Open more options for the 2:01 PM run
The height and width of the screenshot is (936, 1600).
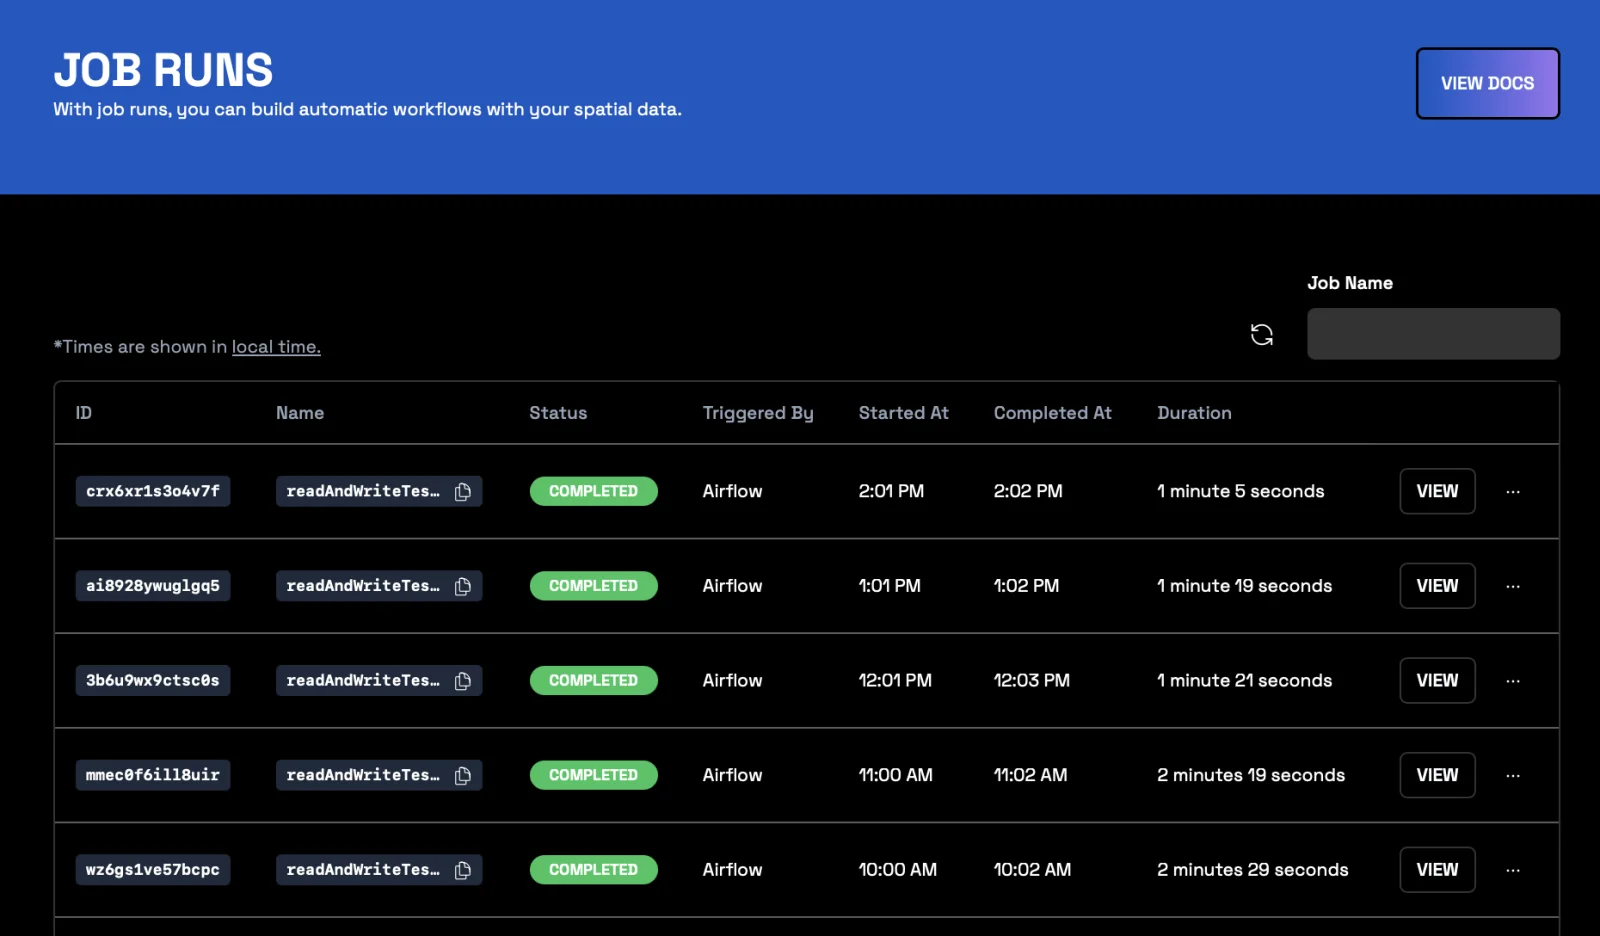tap(1512, 492)
